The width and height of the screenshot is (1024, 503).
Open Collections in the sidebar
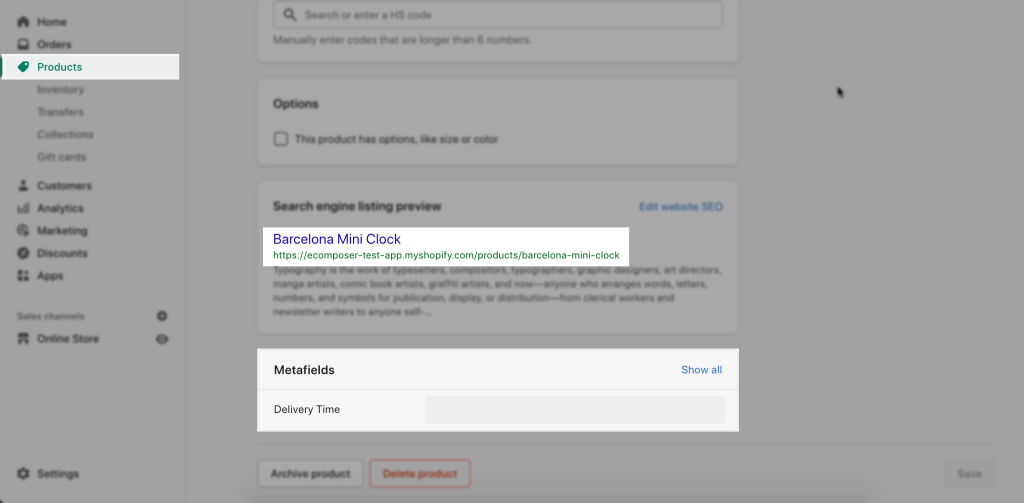point(65,135)
